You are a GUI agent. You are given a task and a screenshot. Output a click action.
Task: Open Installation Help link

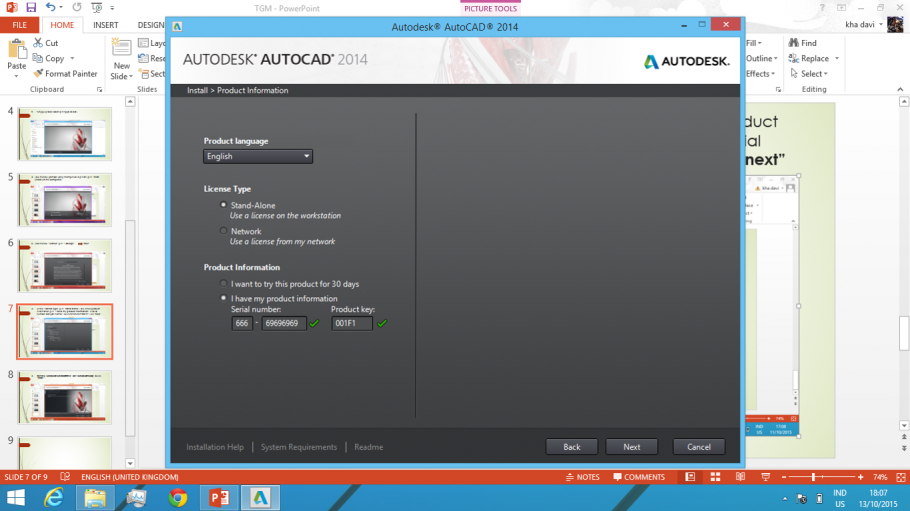(215, 447)
